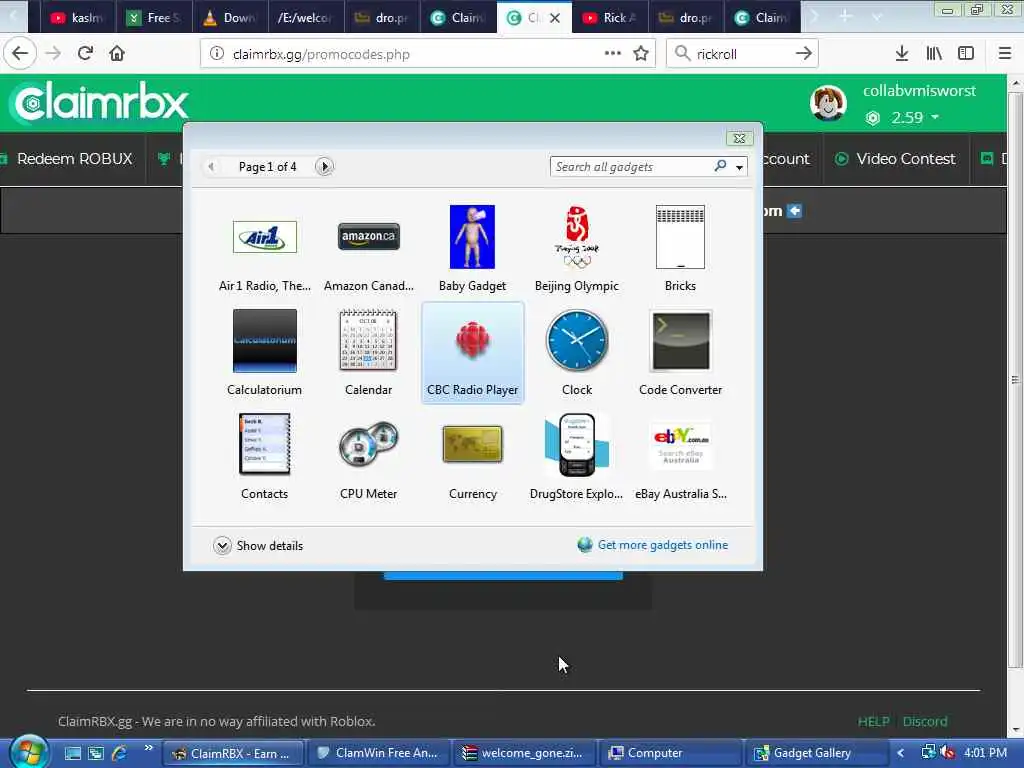Open the browser library

tap(934, 53)
